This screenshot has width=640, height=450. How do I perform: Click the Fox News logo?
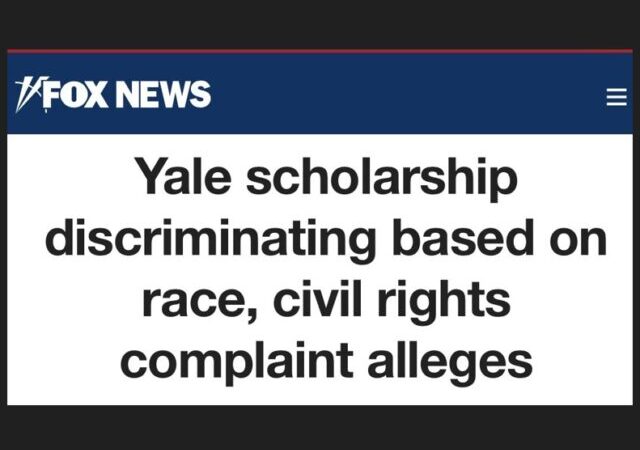pos(113,94)
